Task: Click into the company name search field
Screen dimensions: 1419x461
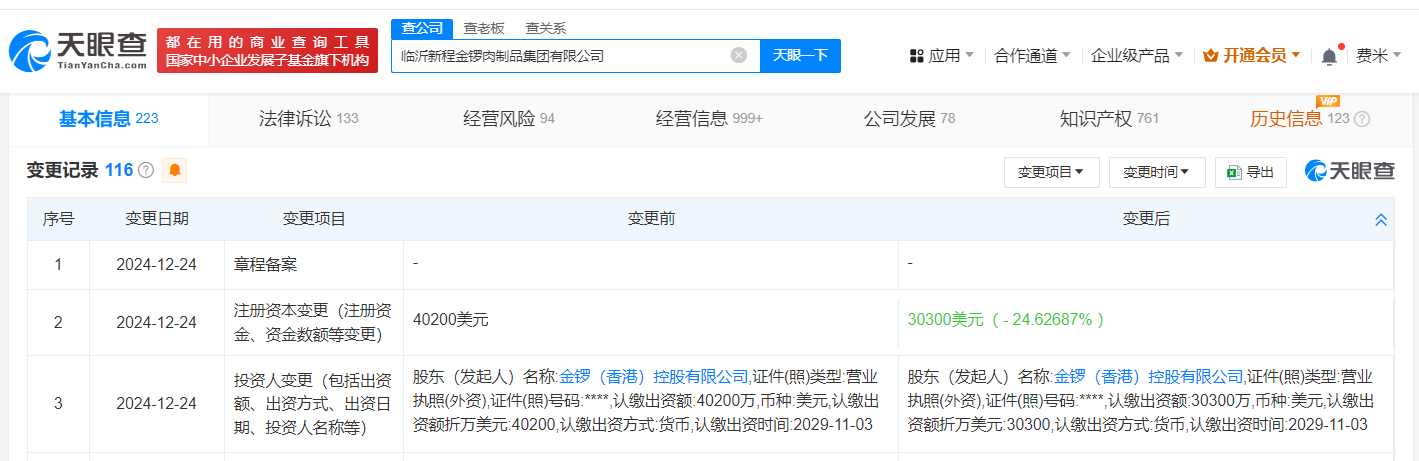Action: click(x=560, y=56)
